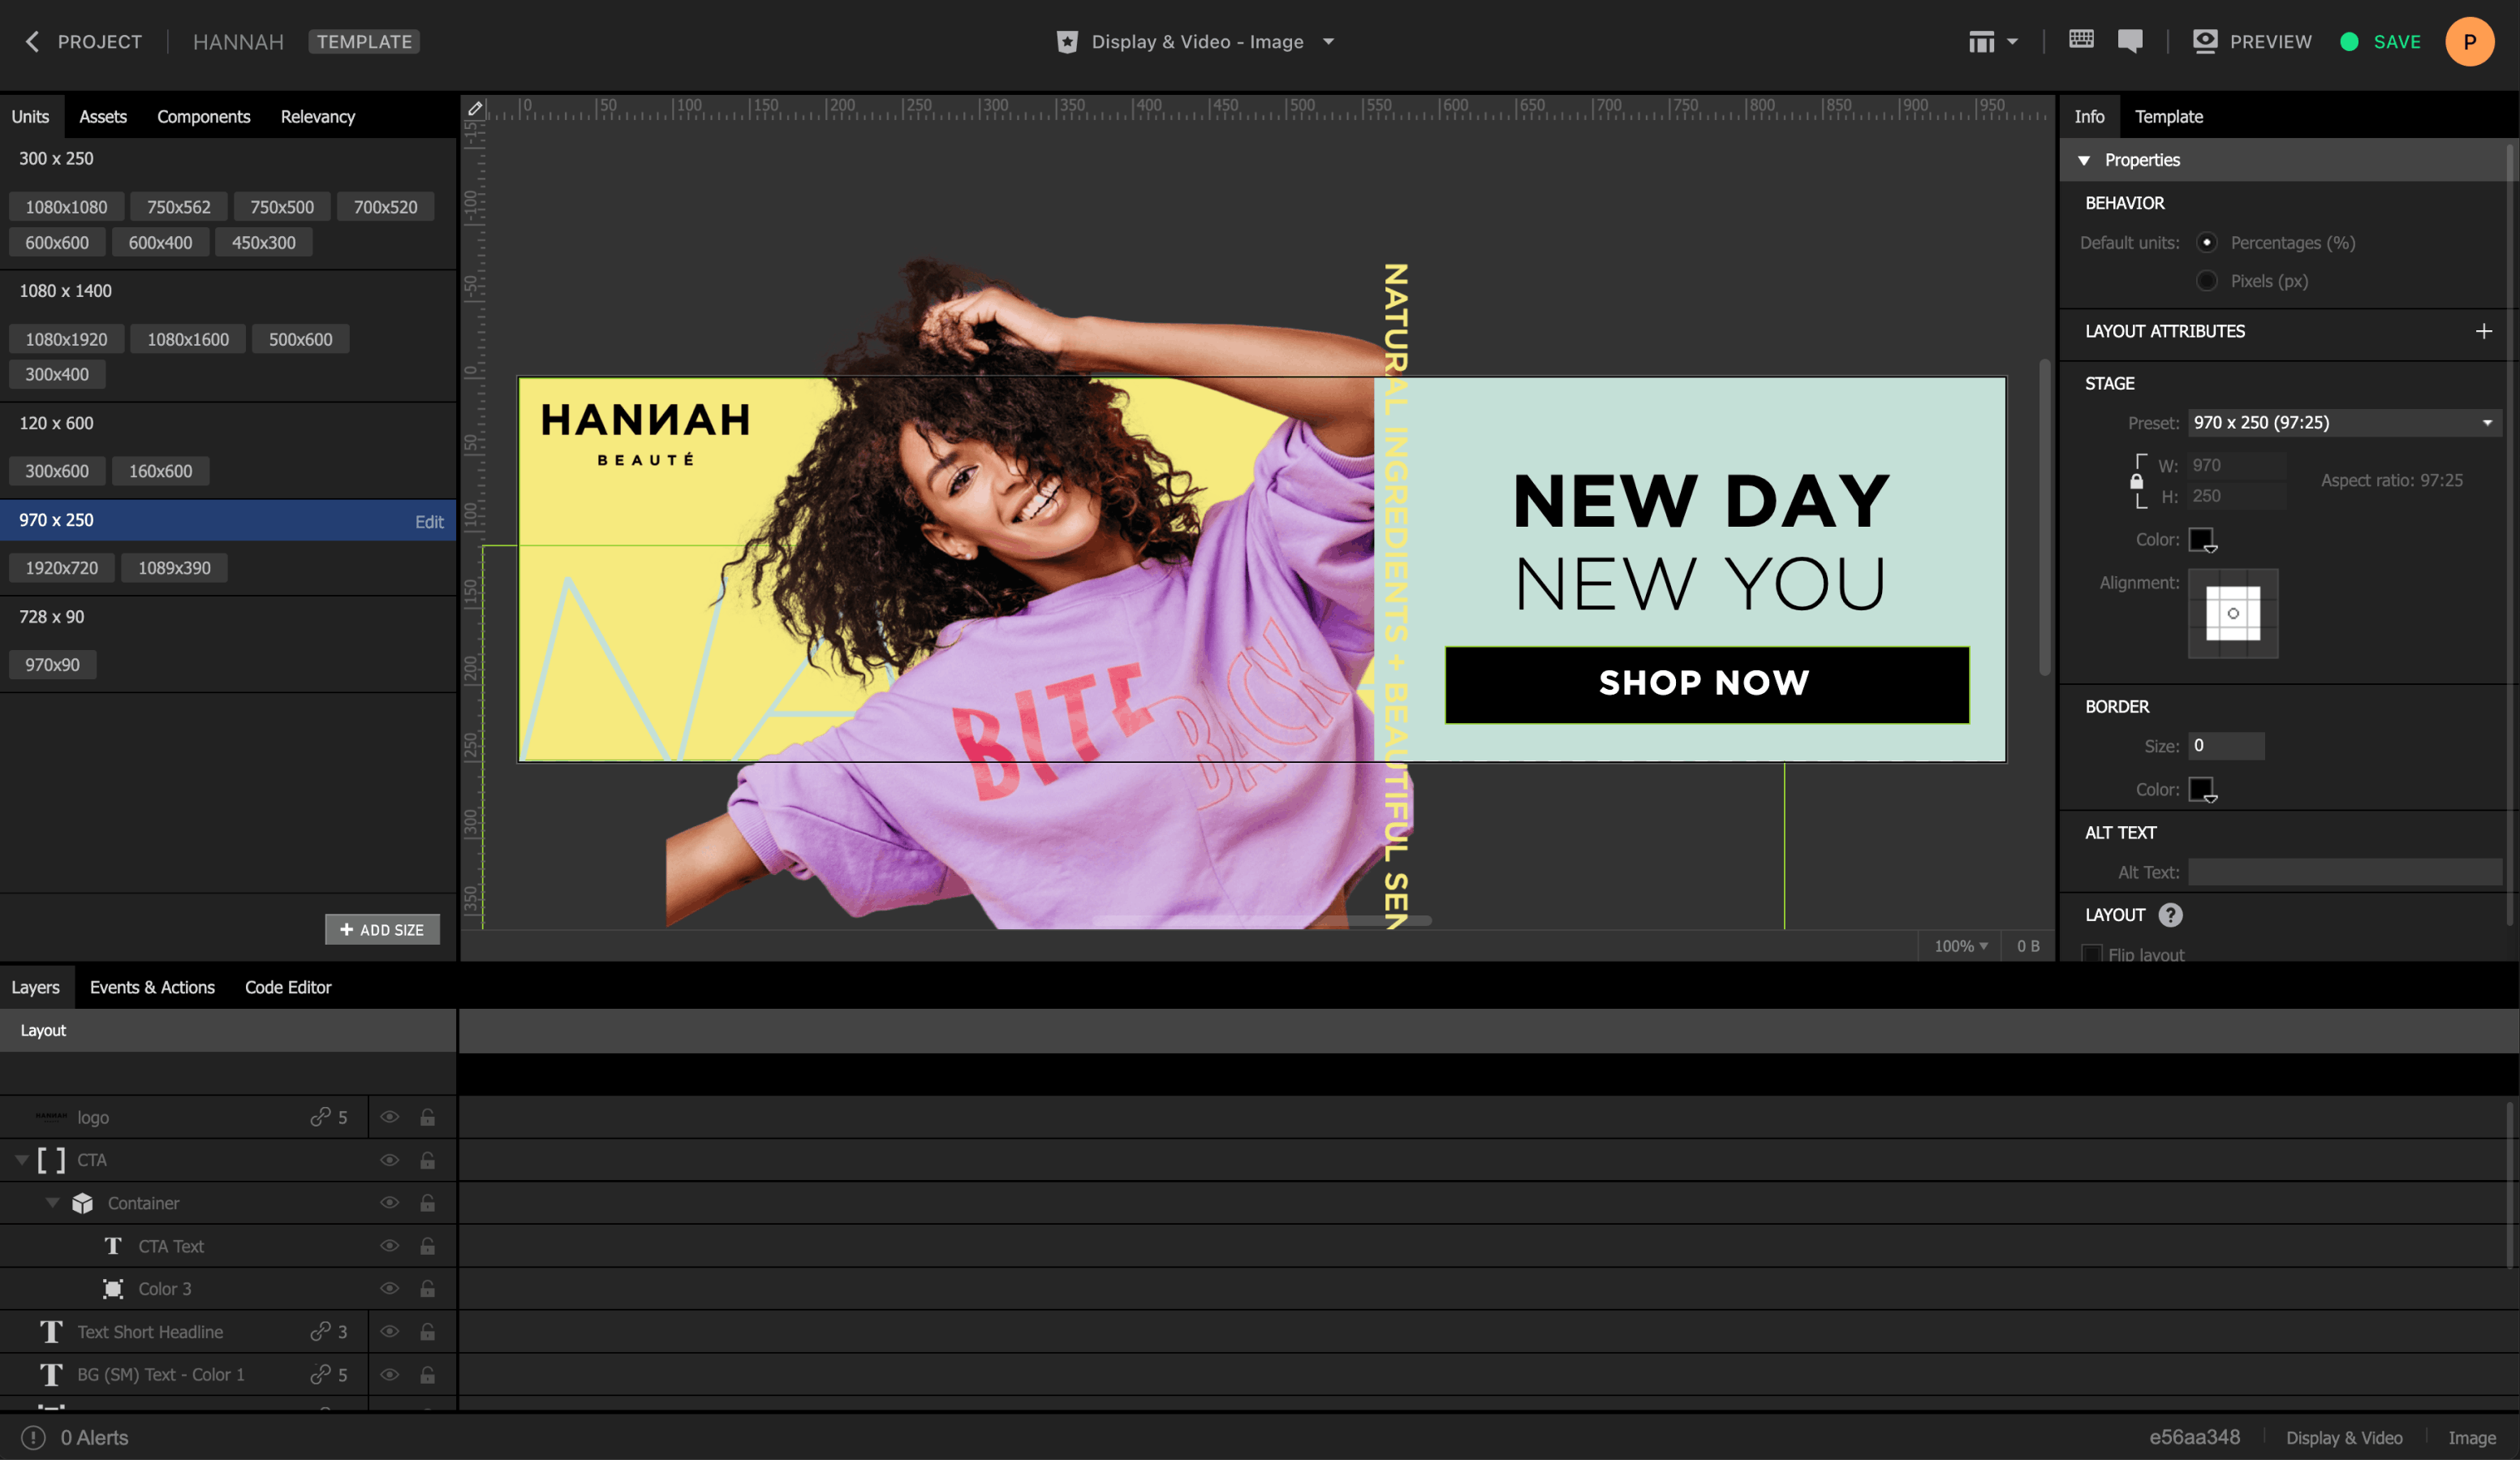The height and width of the screenshot is (1460, 2520).
Task: Click the ADD SIZE button
Action: (382, 929)
